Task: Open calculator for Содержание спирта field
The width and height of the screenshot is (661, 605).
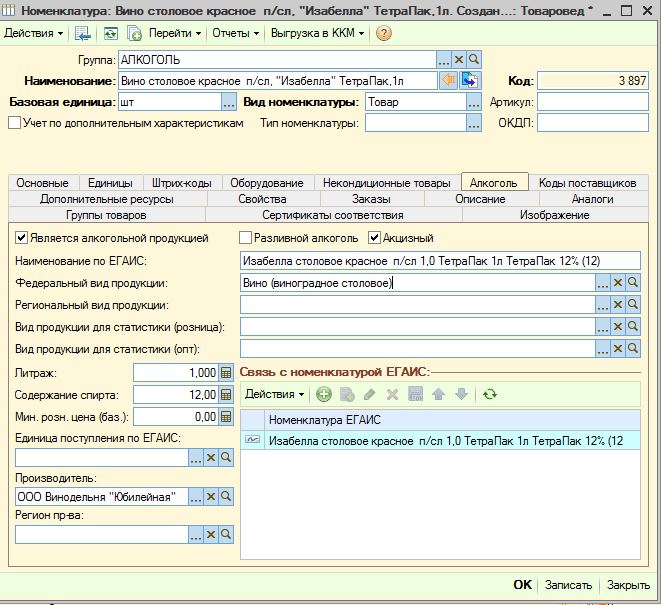Action: (226, 394)
